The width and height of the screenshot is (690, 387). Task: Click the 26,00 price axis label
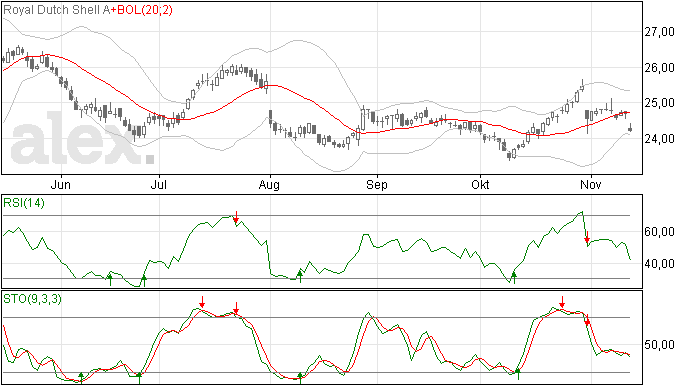(659, 68)
